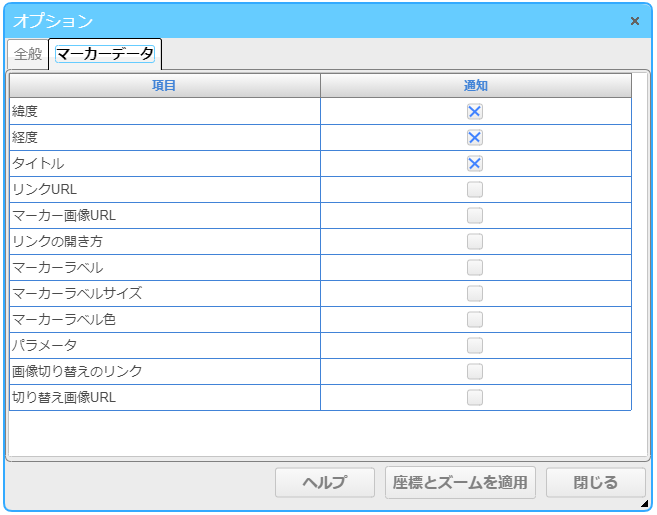Close the オプション dialog with X
Image resolution: width=657 pixels, height=515 pixels.
click(635, 21)
